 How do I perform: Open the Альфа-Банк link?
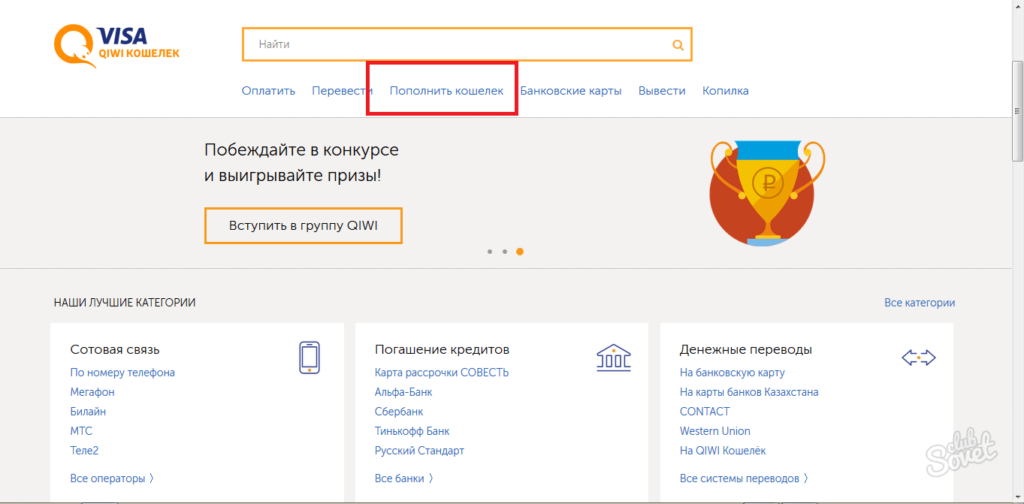pos(404,392)
